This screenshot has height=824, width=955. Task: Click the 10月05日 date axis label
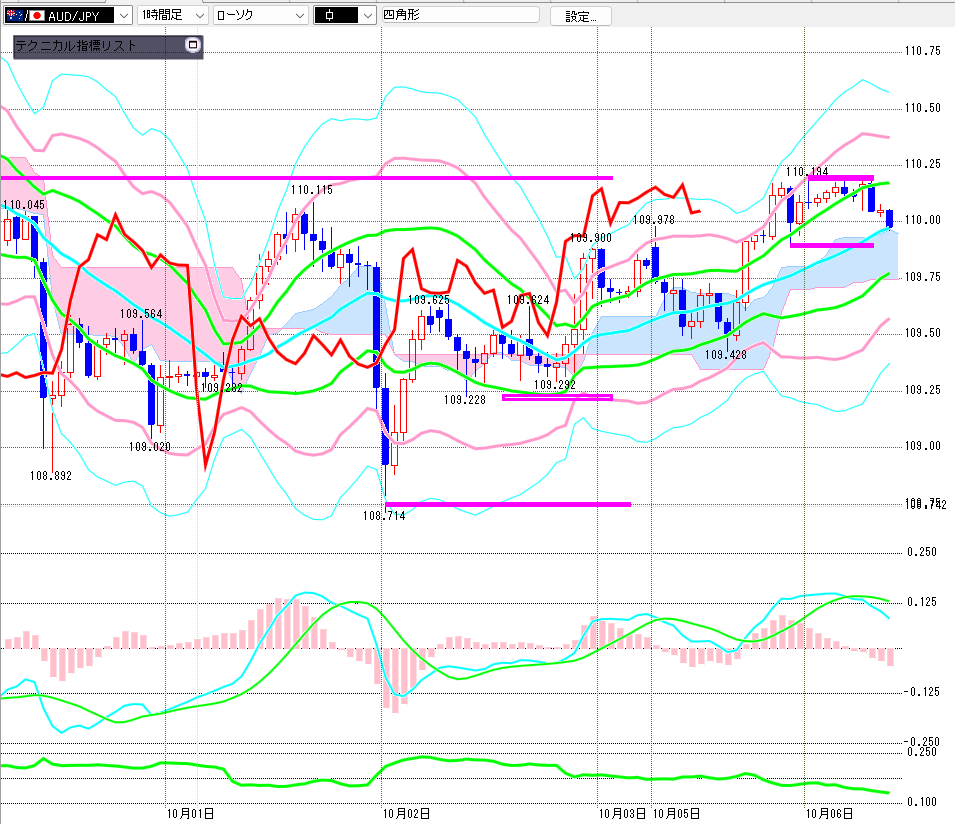tap(675, 814)
